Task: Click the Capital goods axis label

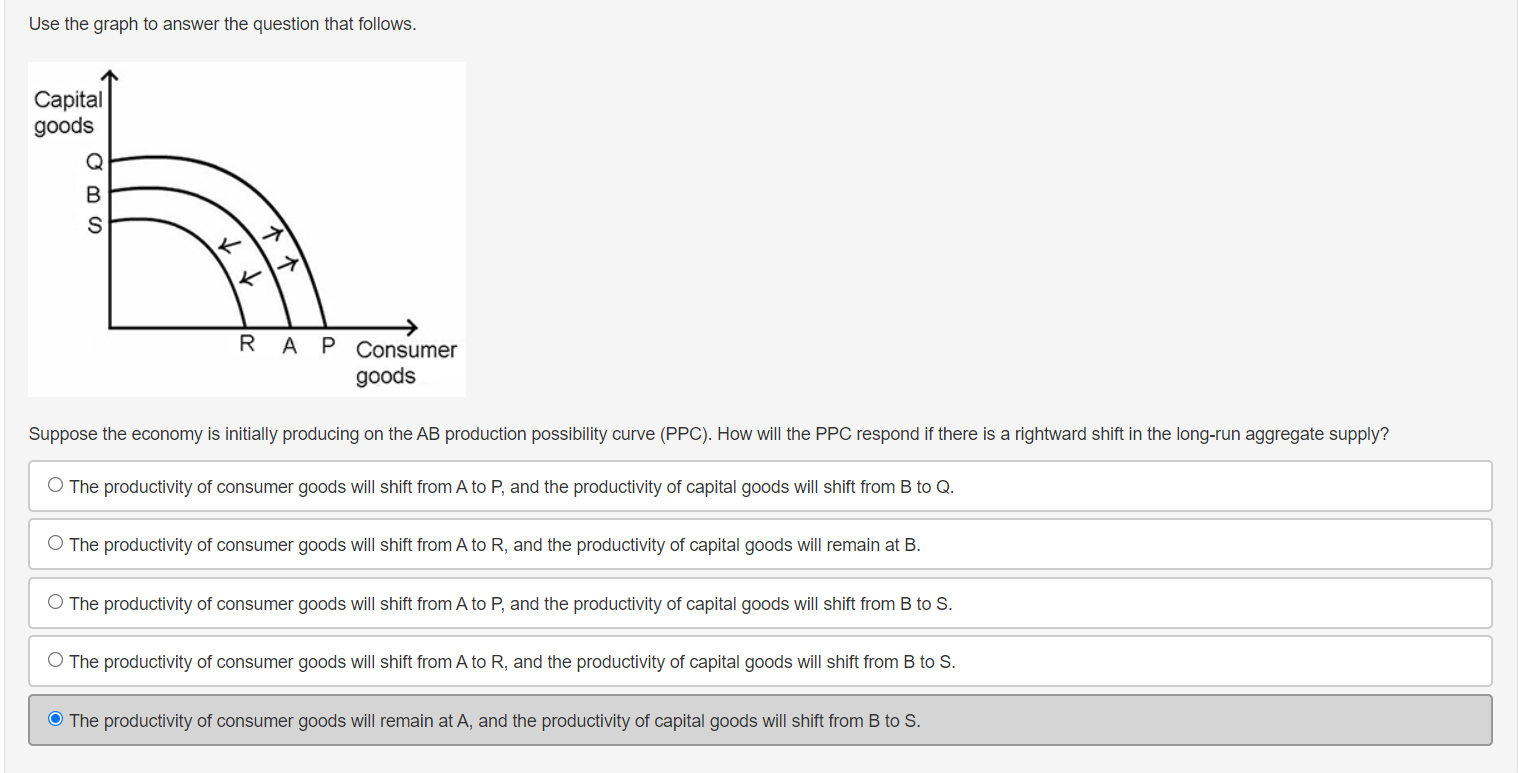Action: [x=69, y=111]
